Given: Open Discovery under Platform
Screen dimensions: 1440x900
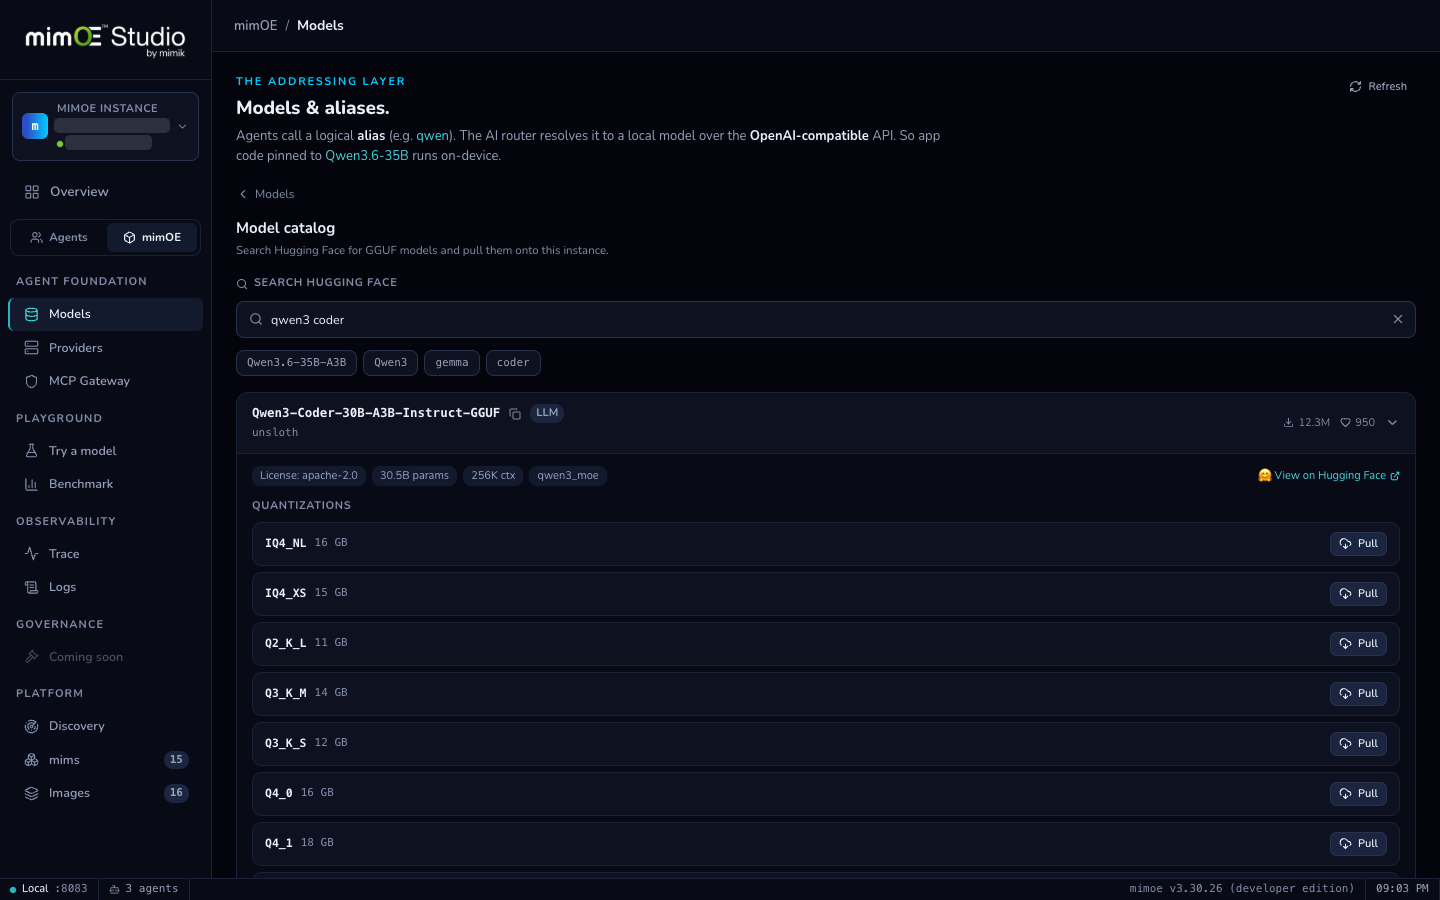Looking at the screenshot, I should point(106,726).
